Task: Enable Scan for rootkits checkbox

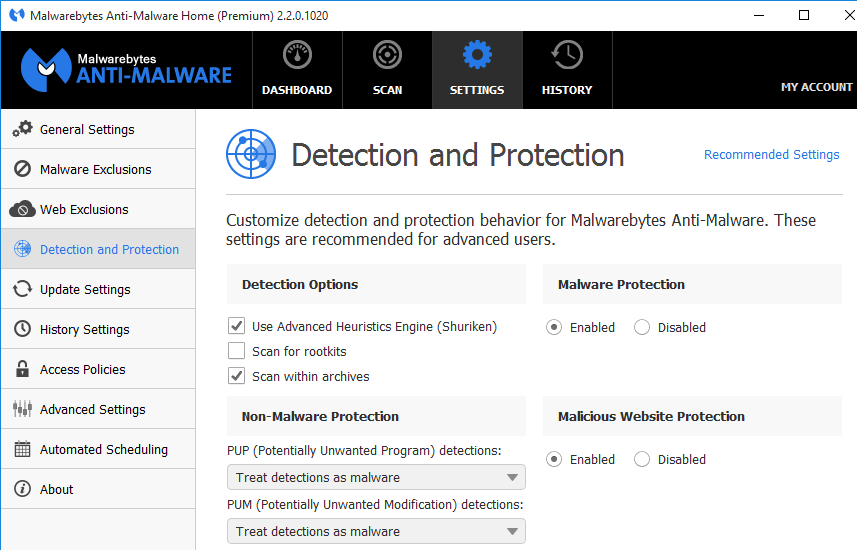Action: click(x=236, y=350)
